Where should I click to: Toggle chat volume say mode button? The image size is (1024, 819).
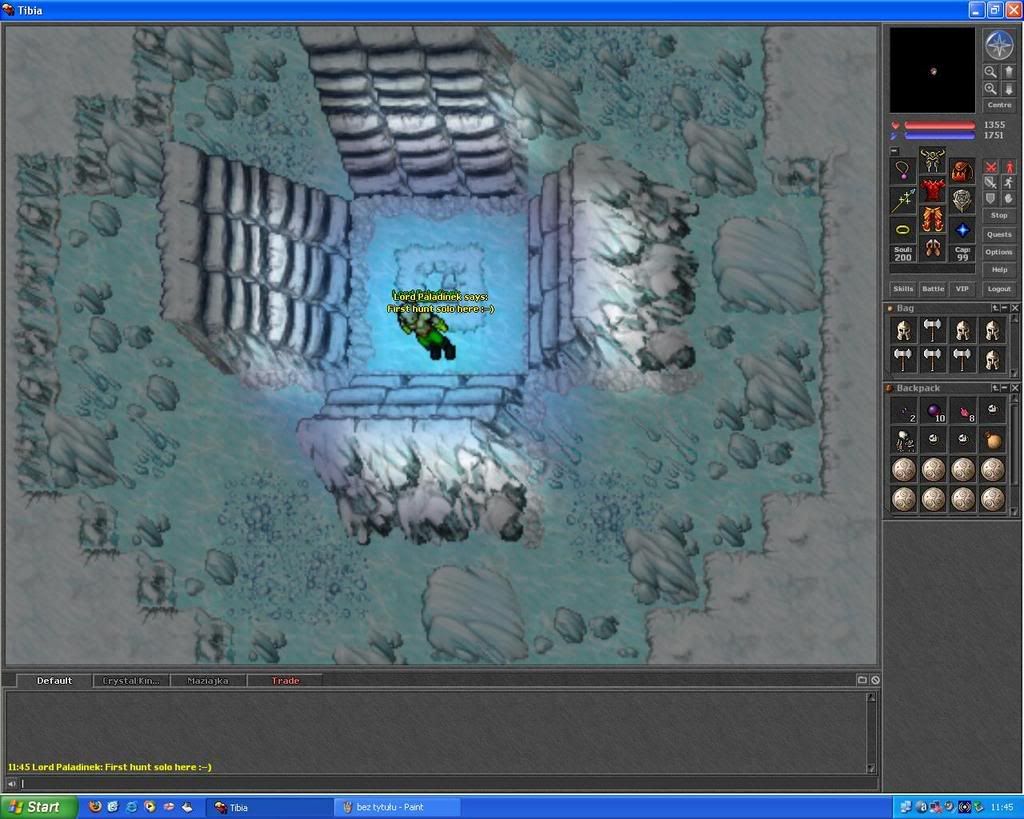(x=12, y=783)
